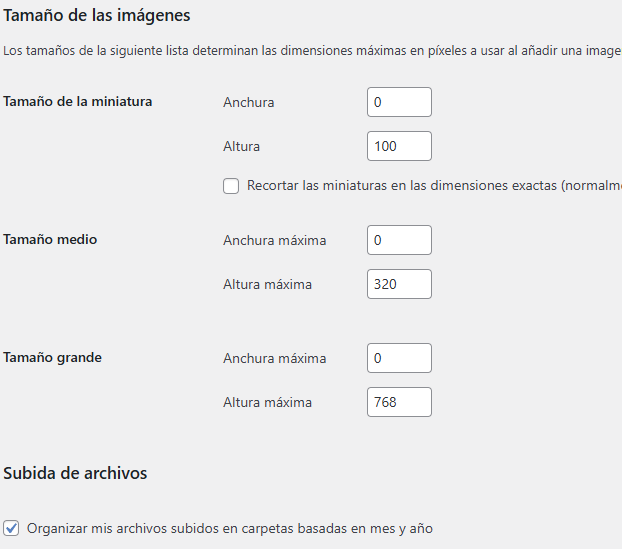Image resolution: width=622 pixels, height=549 pixels.
Task: Click 'Altura máxima' label under Tamaño grande
Action: (x=267, y=402)
